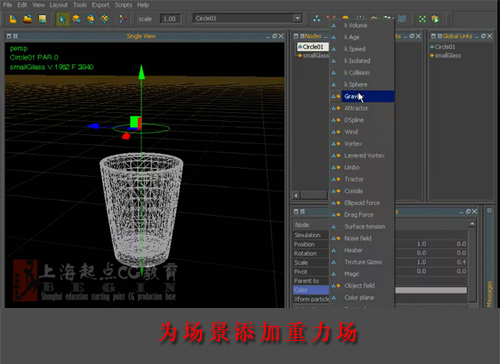Select smallGlass in the Global Links panel
This screenshot has width=500, height=364.
448,56
